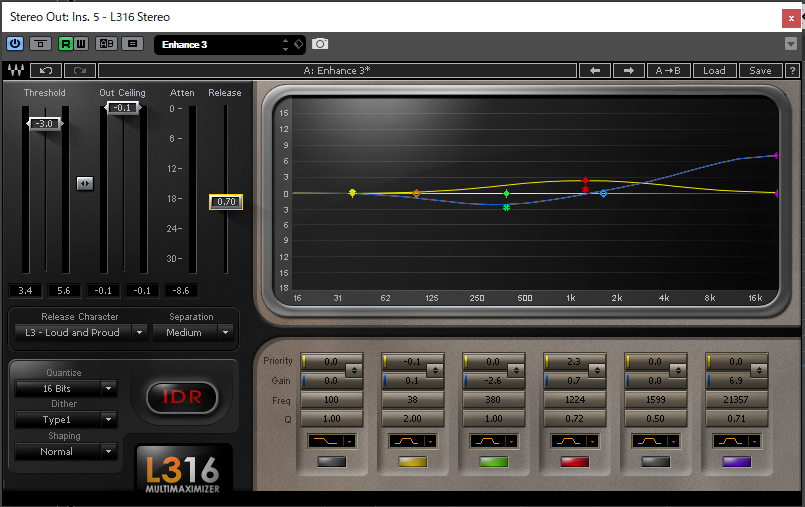Click the redo arrow button

[x=80, y=70]
